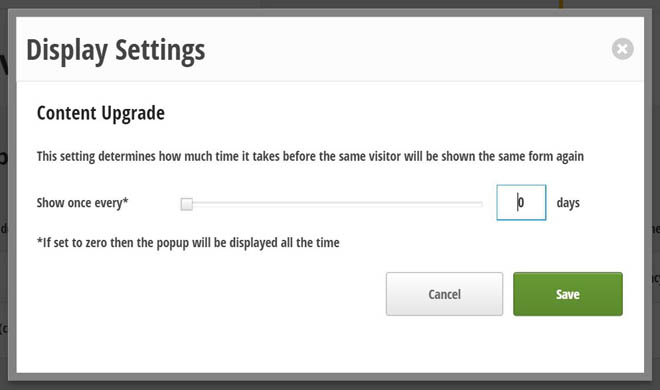Cancel the display settings changes
Viewport: 660px width, 390px height.
[444, 294]
